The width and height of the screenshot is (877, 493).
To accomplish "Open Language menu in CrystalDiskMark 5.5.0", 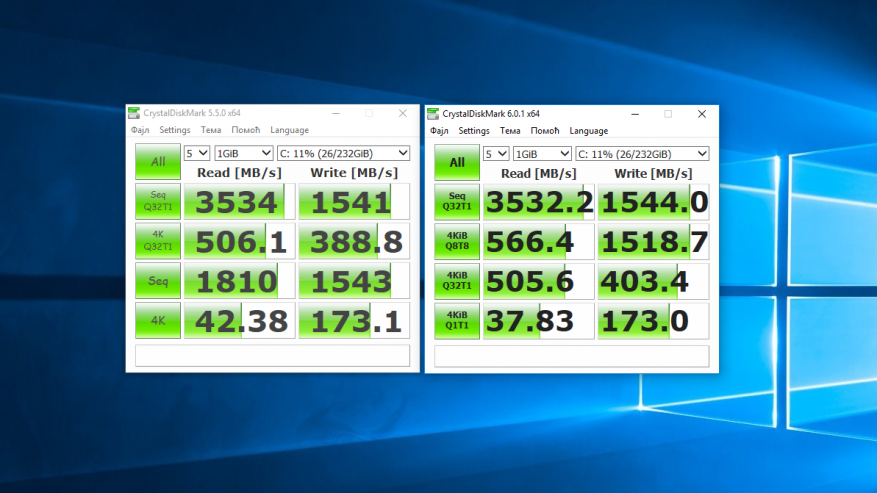I will (x=289, y=130).
